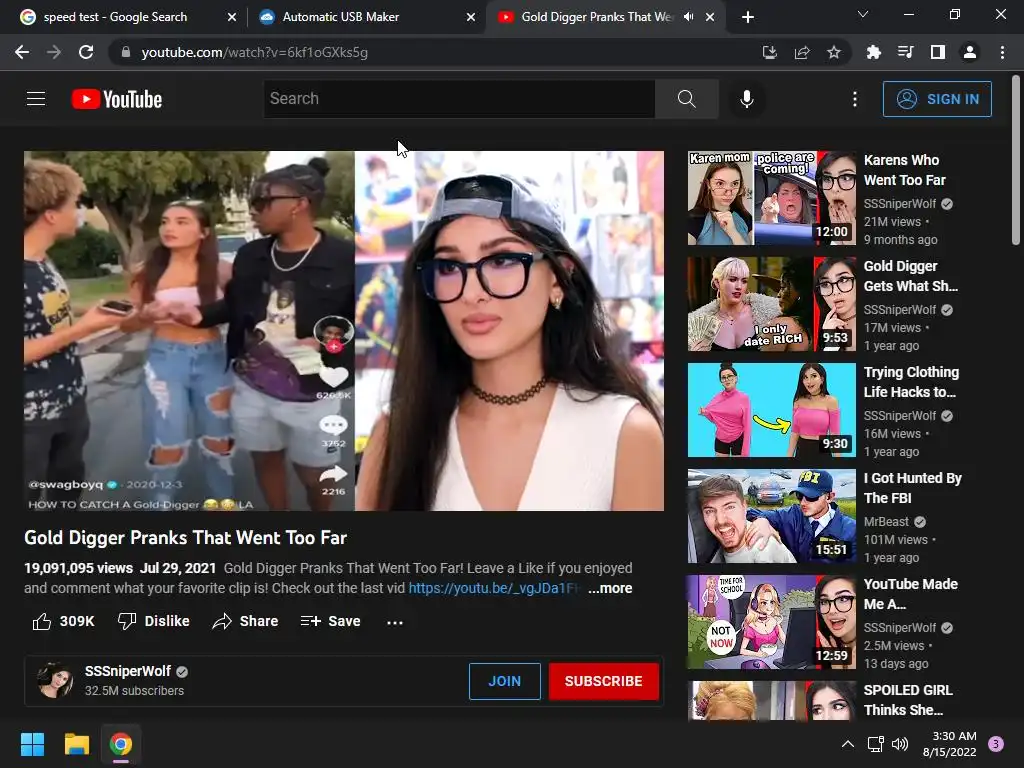Click the install app icon in the address bar
Screen dimensions: 1024x768
coord(770,52)
